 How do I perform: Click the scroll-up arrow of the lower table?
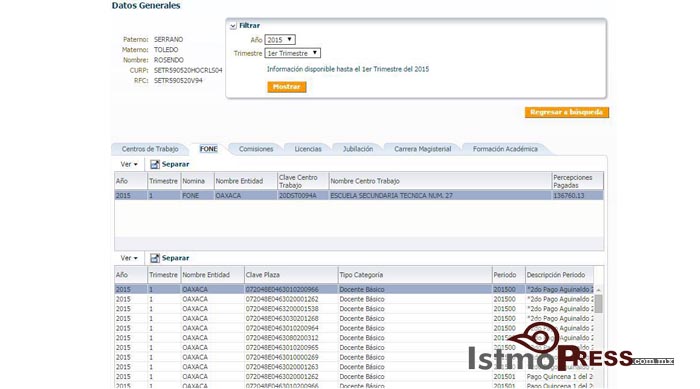point(598,290)
